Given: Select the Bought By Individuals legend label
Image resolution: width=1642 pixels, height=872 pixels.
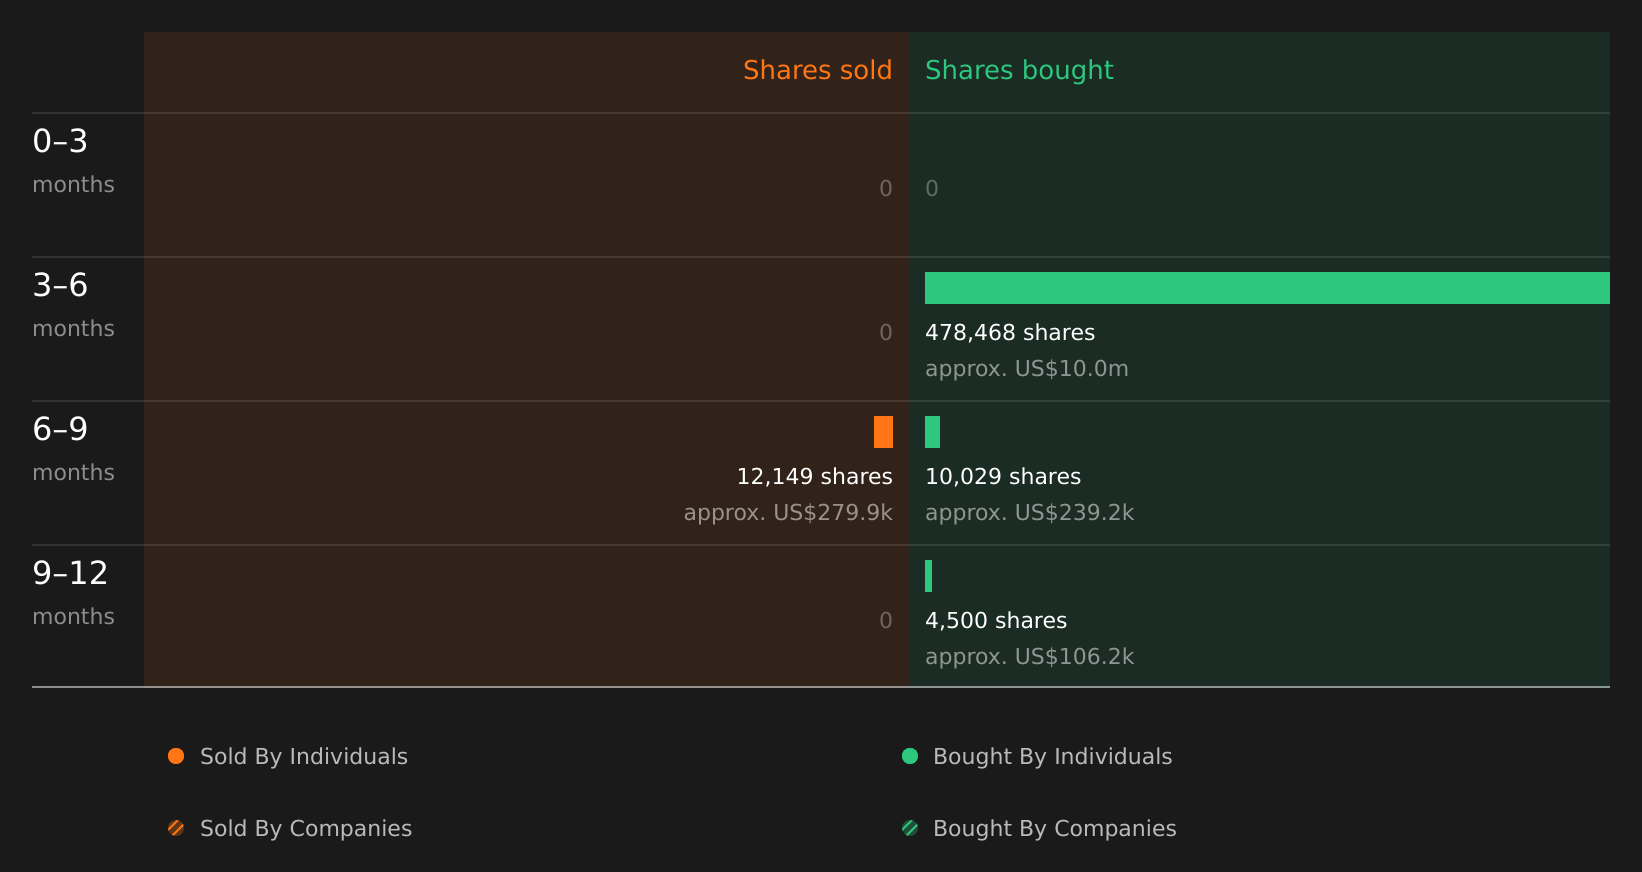Looking at the screenshot, I should coord(1053,757).
